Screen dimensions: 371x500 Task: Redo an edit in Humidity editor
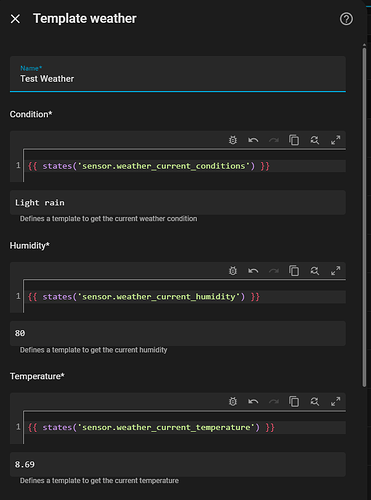[274, 271]
